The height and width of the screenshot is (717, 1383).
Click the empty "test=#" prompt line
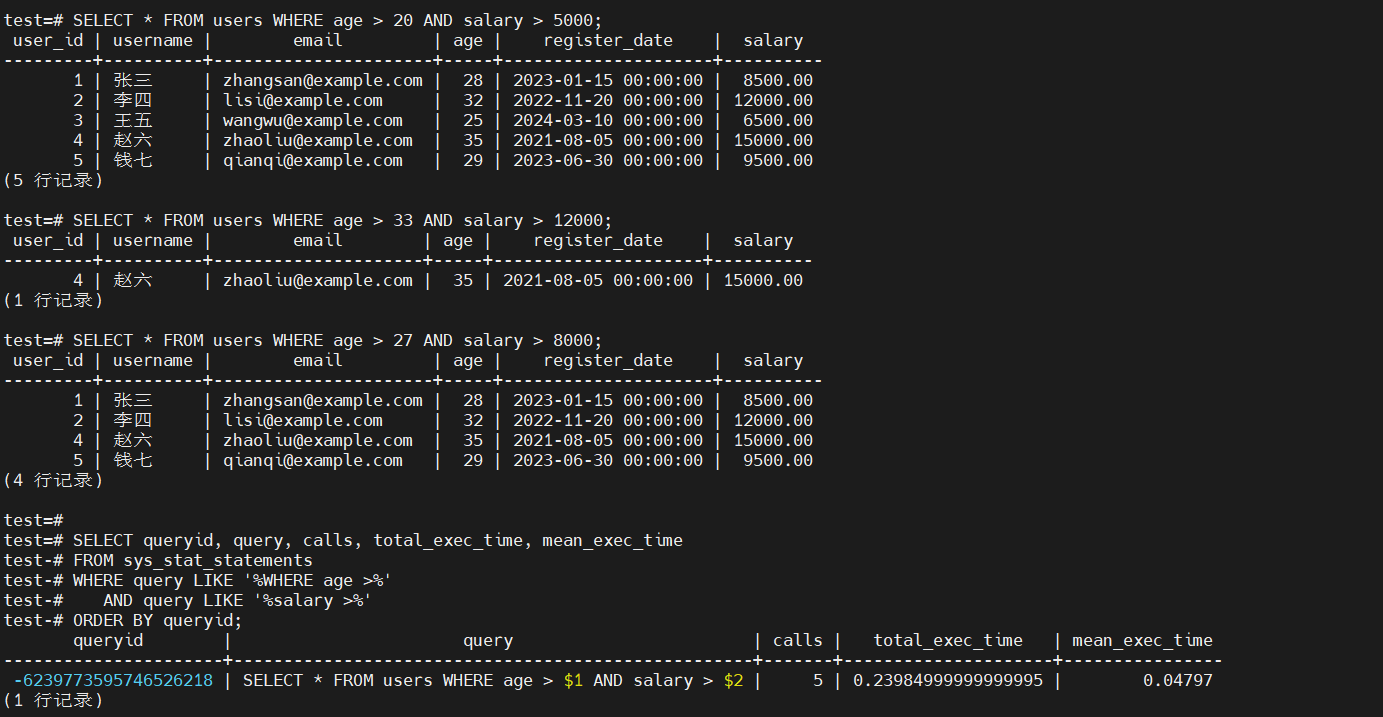point(34,520)
